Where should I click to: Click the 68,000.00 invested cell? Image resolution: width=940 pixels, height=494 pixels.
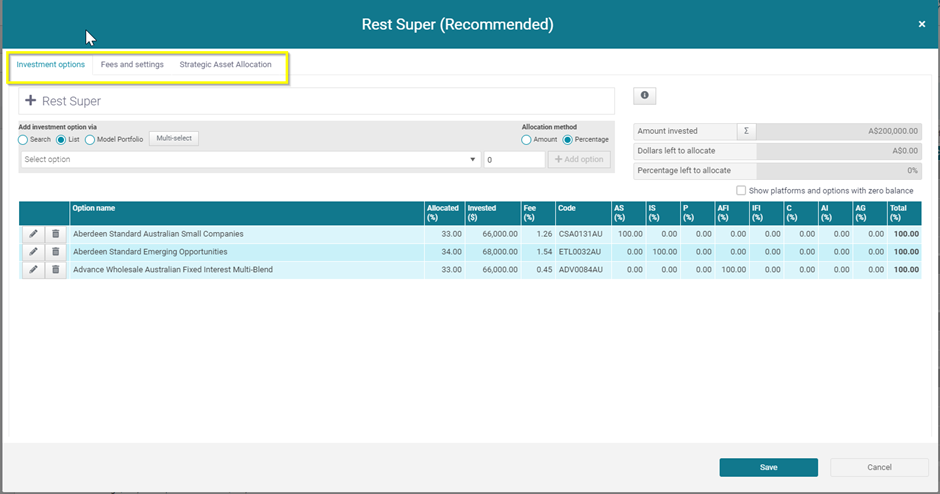coord(492,252)
